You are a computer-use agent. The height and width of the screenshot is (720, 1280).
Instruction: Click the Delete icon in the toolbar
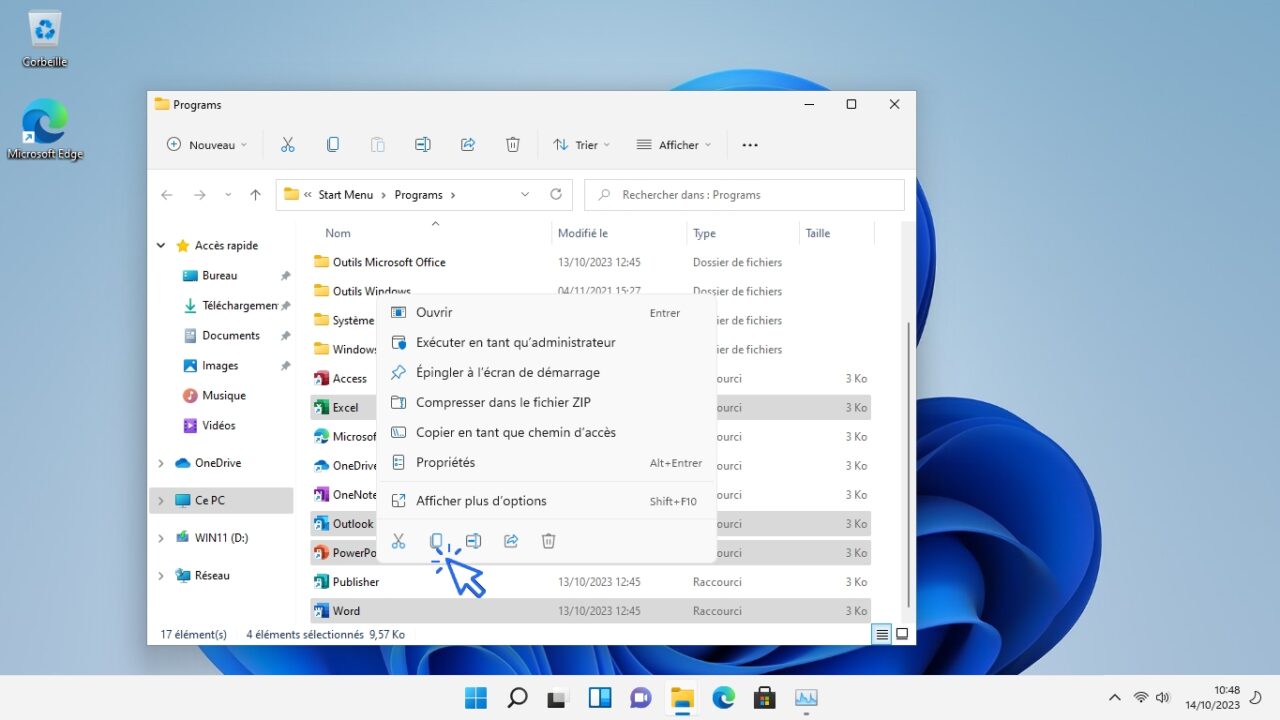[x=512, y=144]
